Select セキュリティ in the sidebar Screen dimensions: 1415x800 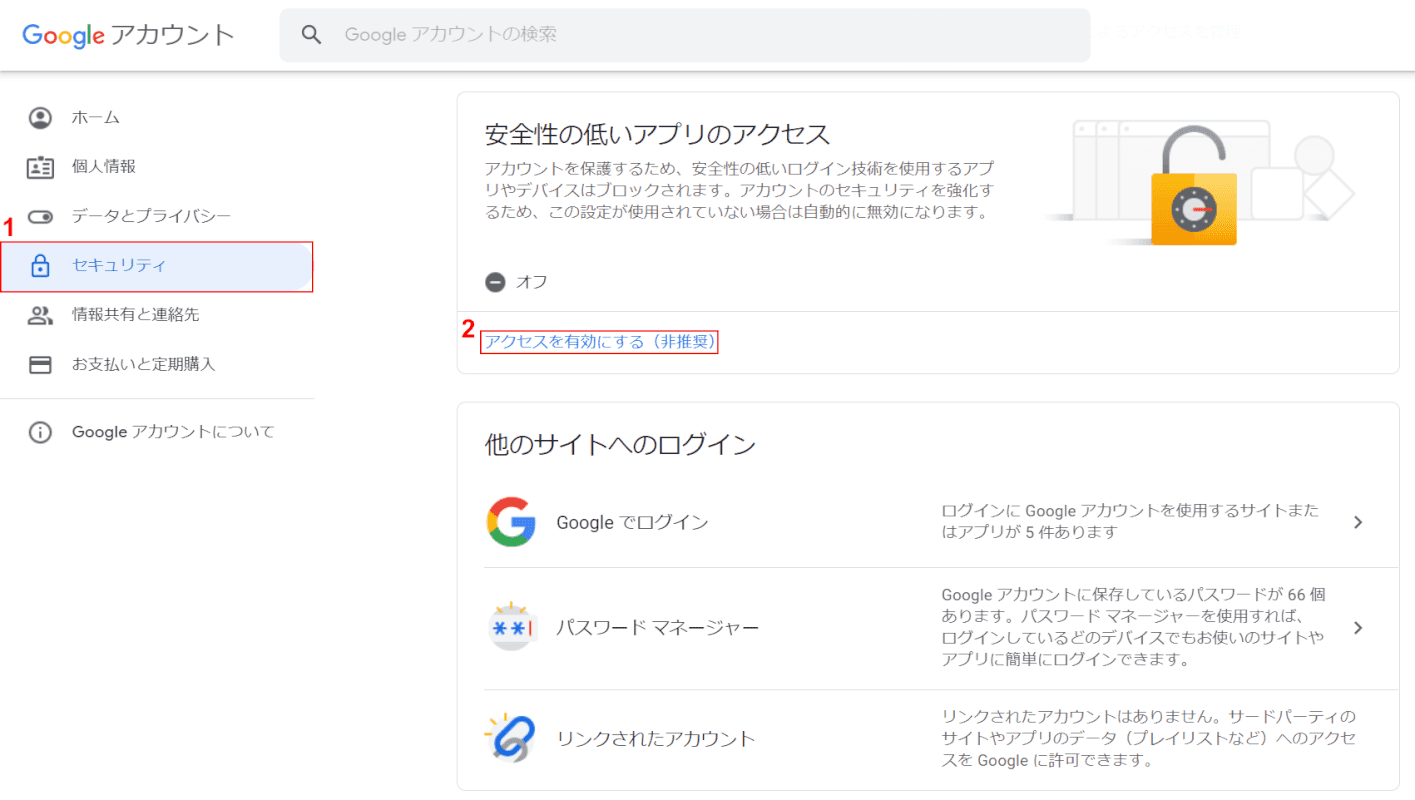[157, 266]
